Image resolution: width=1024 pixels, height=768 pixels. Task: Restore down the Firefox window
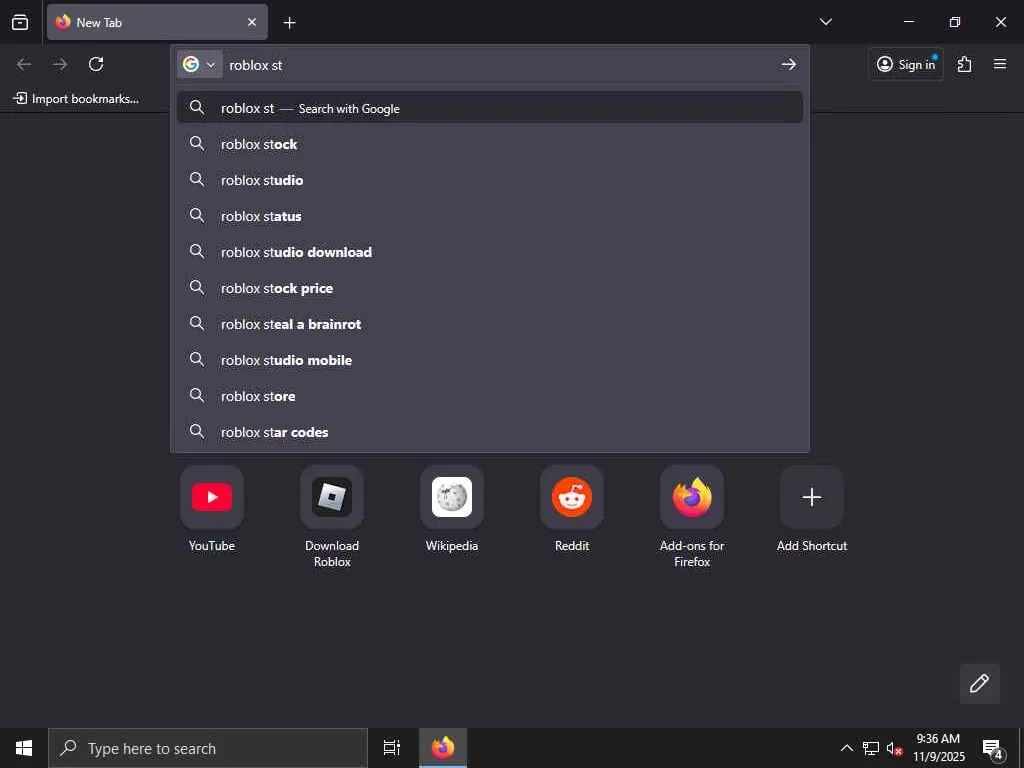(955, 22)
